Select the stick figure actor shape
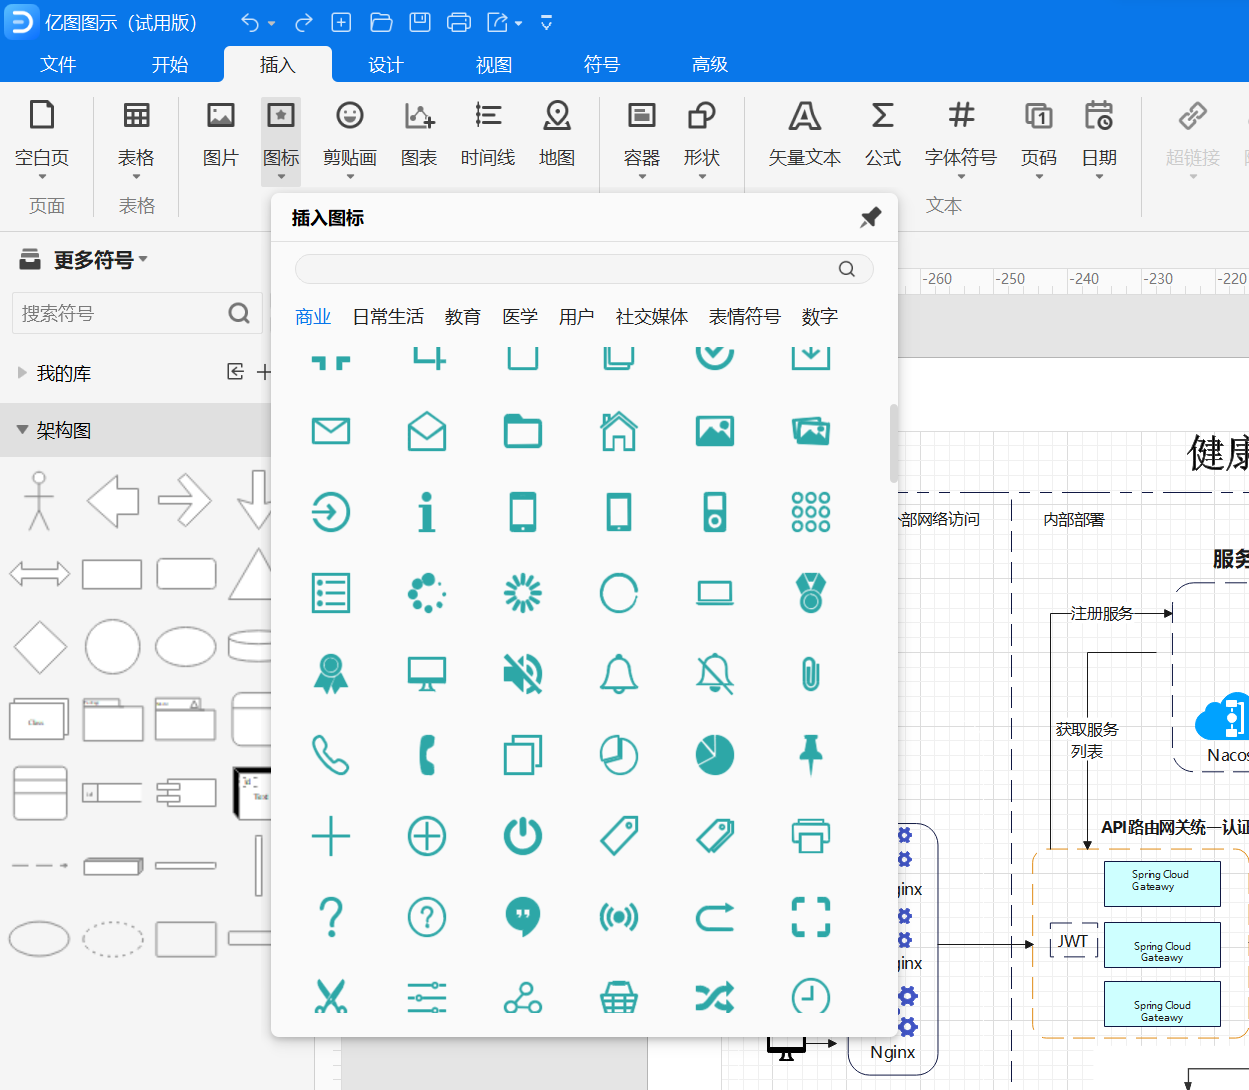Image resolution: width=1249 pixels, height=1090 pixels. click(x=39, y=500)
